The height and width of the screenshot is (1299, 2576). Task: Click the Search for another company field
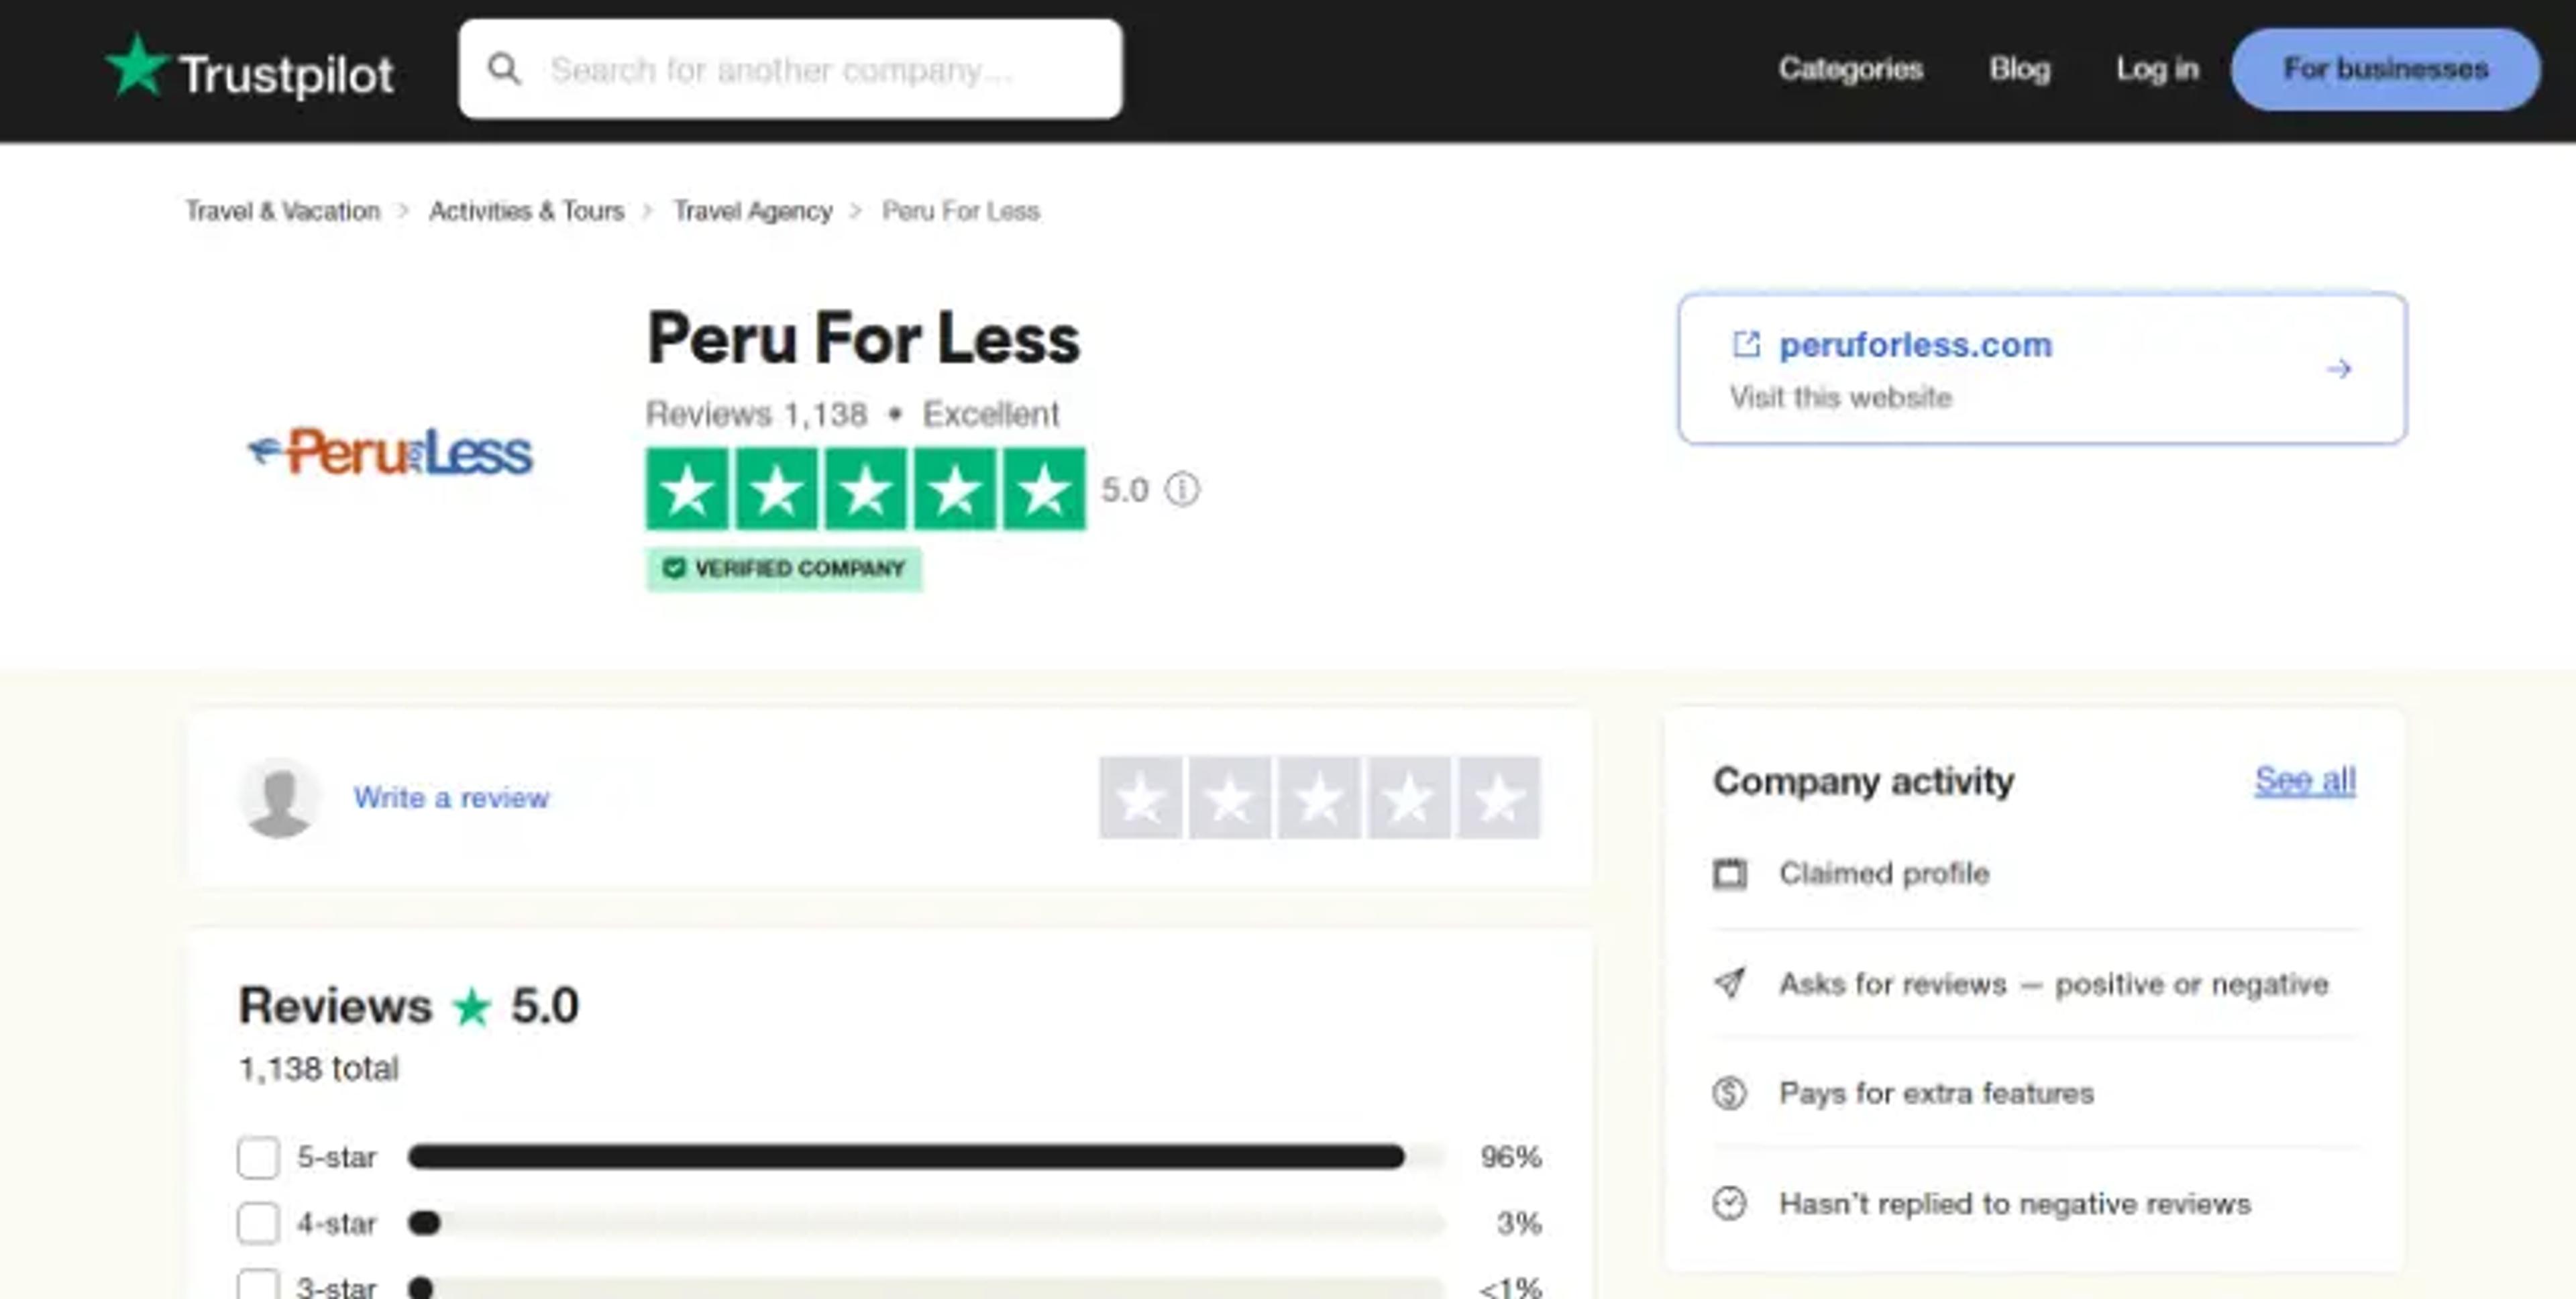pyautogui.click(x=790, y=69)
